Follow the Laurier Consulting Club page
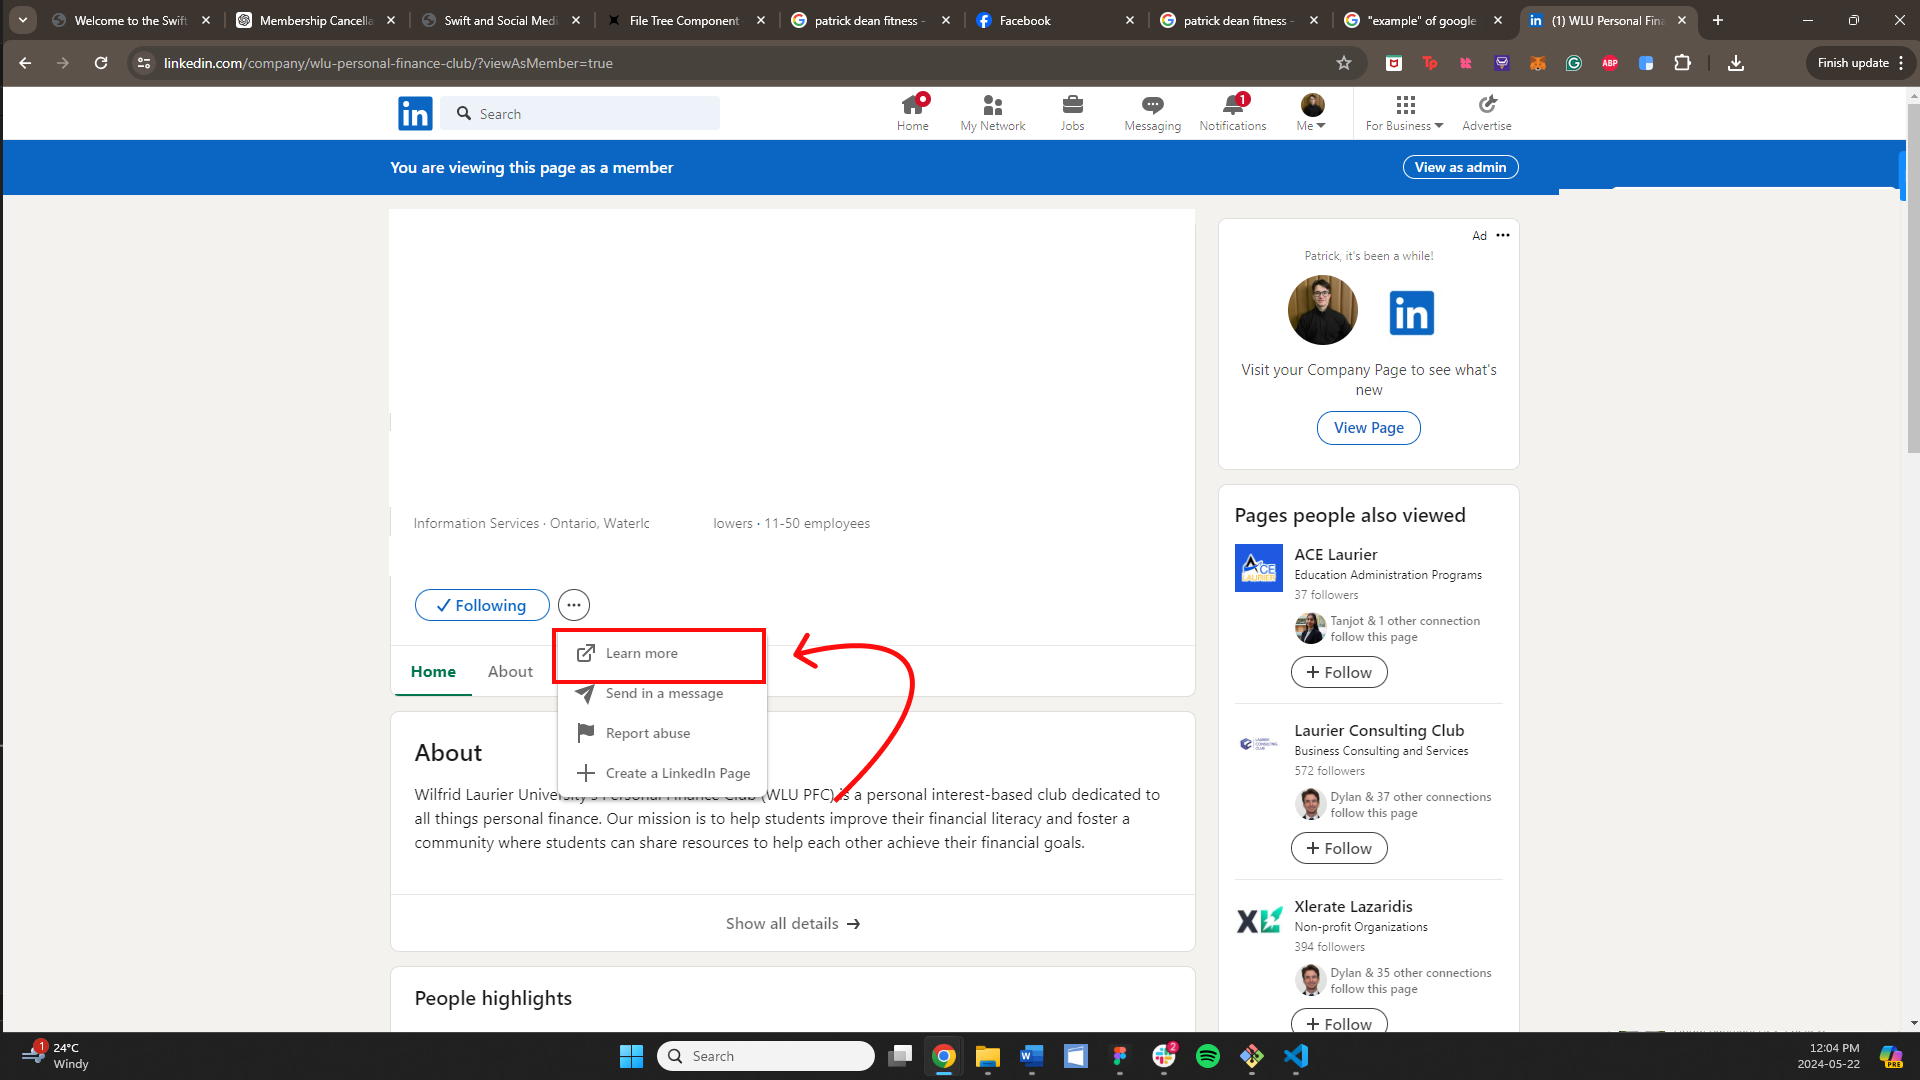Screen dimensions: 1920x1080 point(1338,848)
